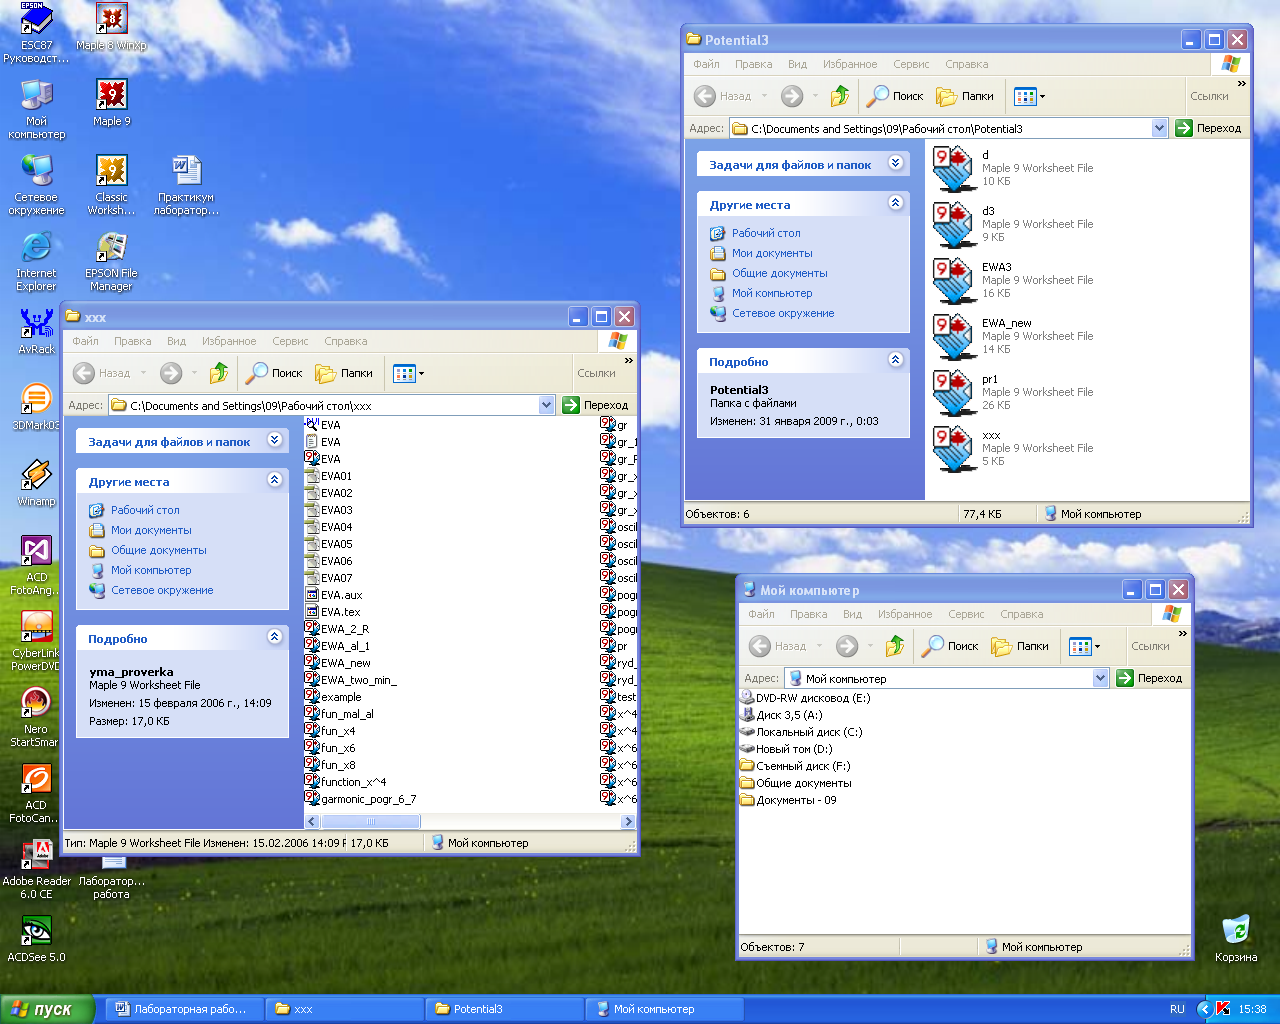The image size is (1280, 1024).
Task: Select the pr1 Maple worksheet file in Potential3
Action: [1012, 392]
